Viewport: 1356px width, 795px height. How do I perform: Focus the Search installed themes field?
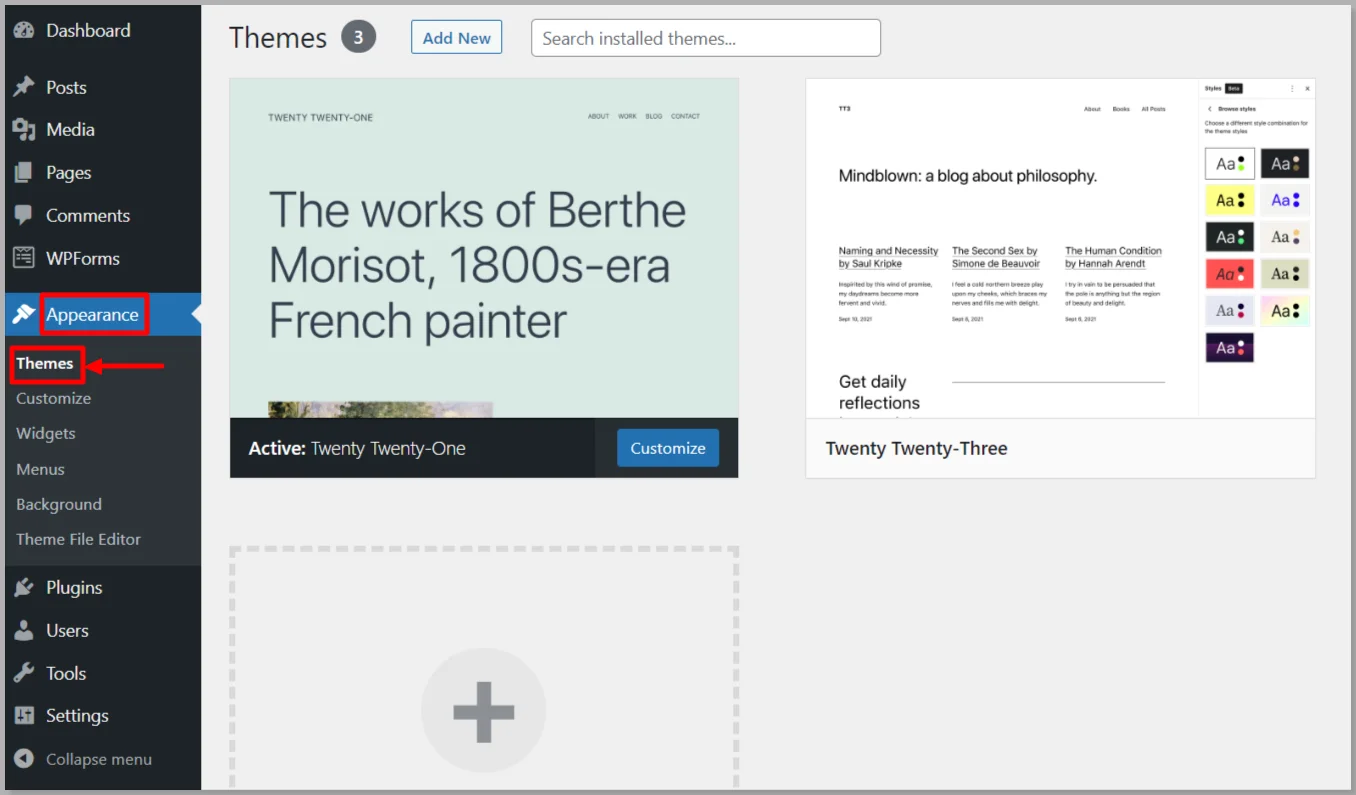point(706,38)
